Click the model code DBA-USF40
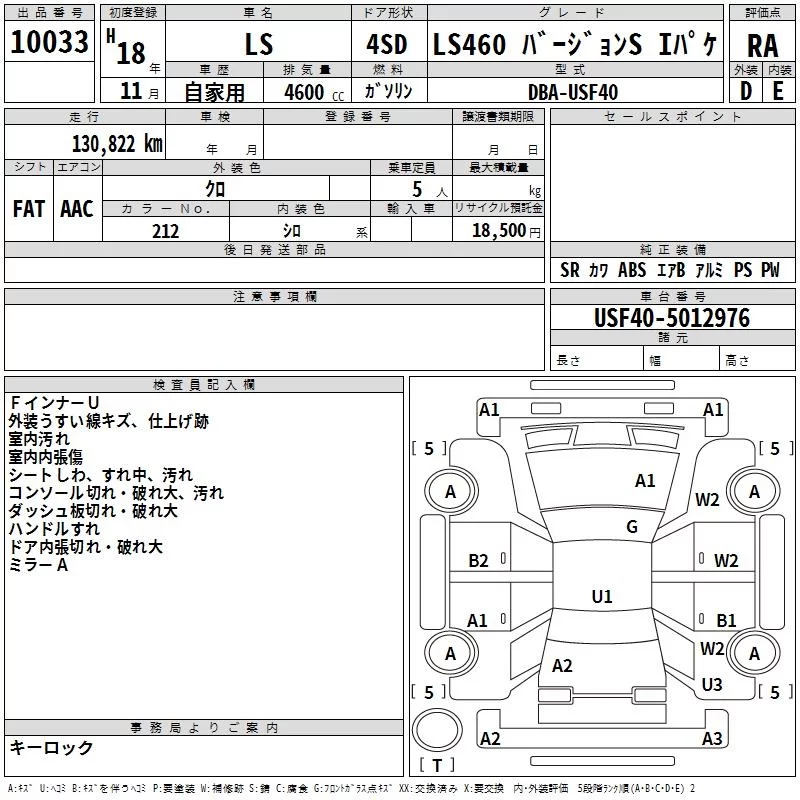The height and width of the screenshot is (800, 800). coord(573,91)
